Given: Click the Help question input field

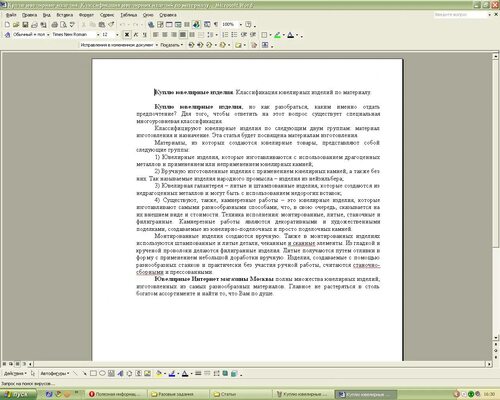Looking at the screenshot, I should tap(460, 15).
